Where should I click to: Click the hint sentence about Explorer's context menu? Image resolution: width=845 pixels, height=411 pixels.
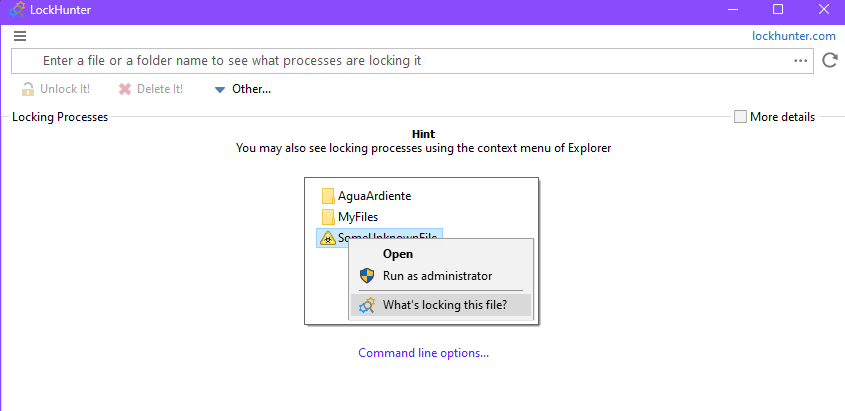[424, 148]
